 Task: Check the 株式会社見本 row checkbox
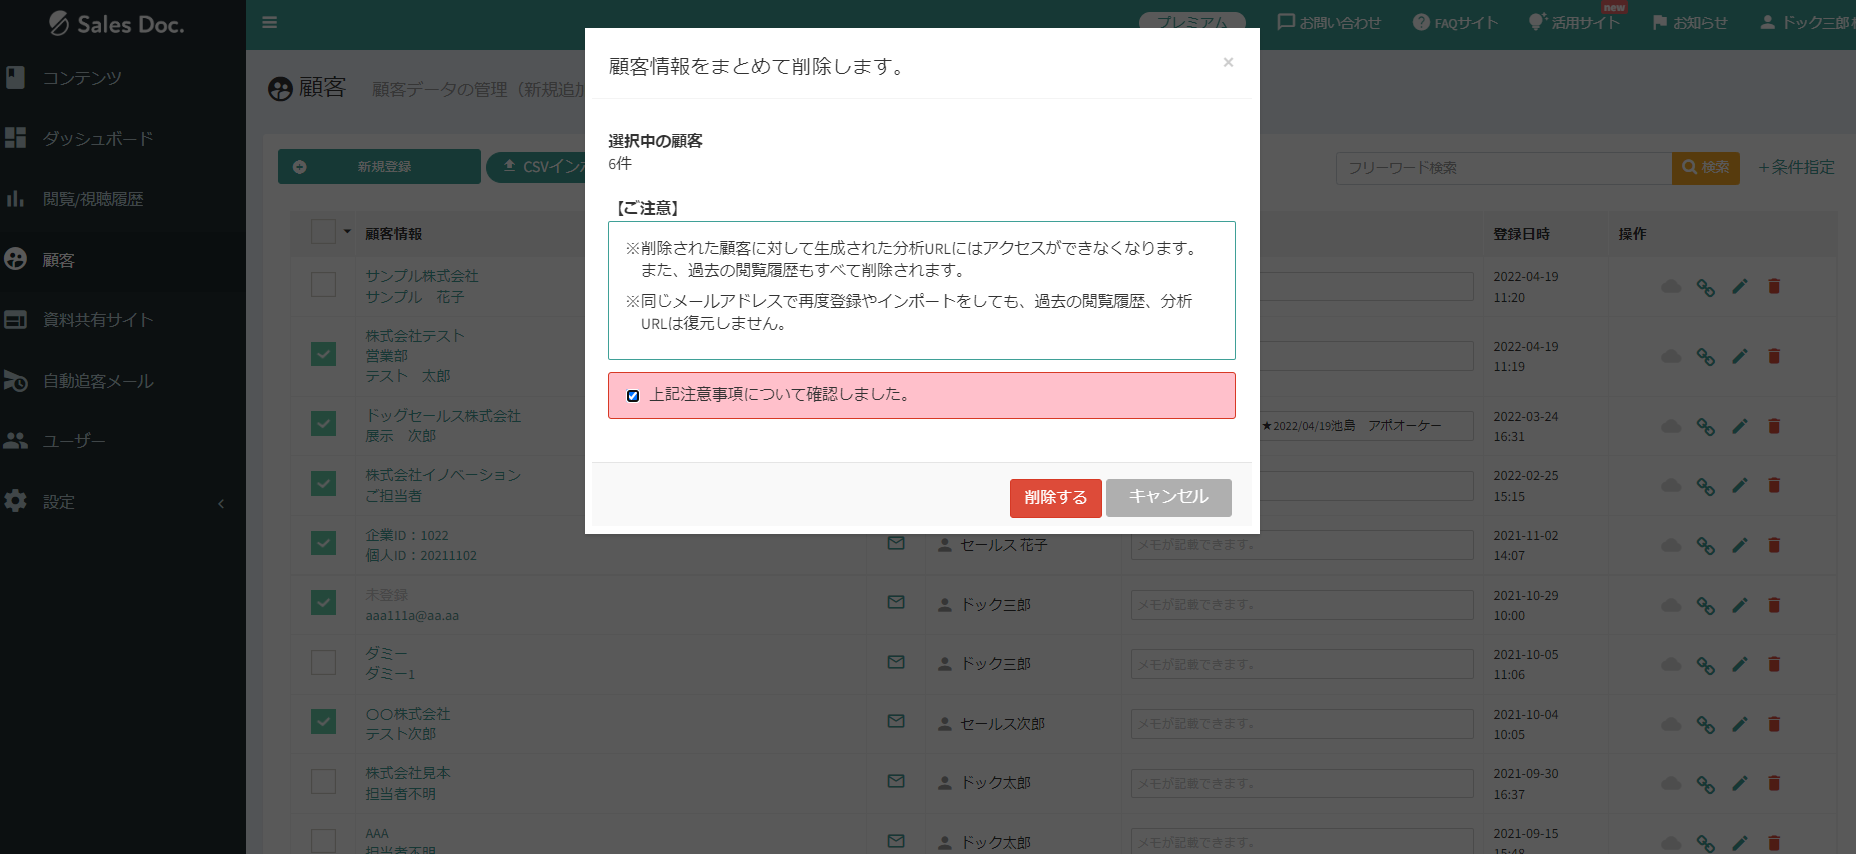(x=323, y=781)
